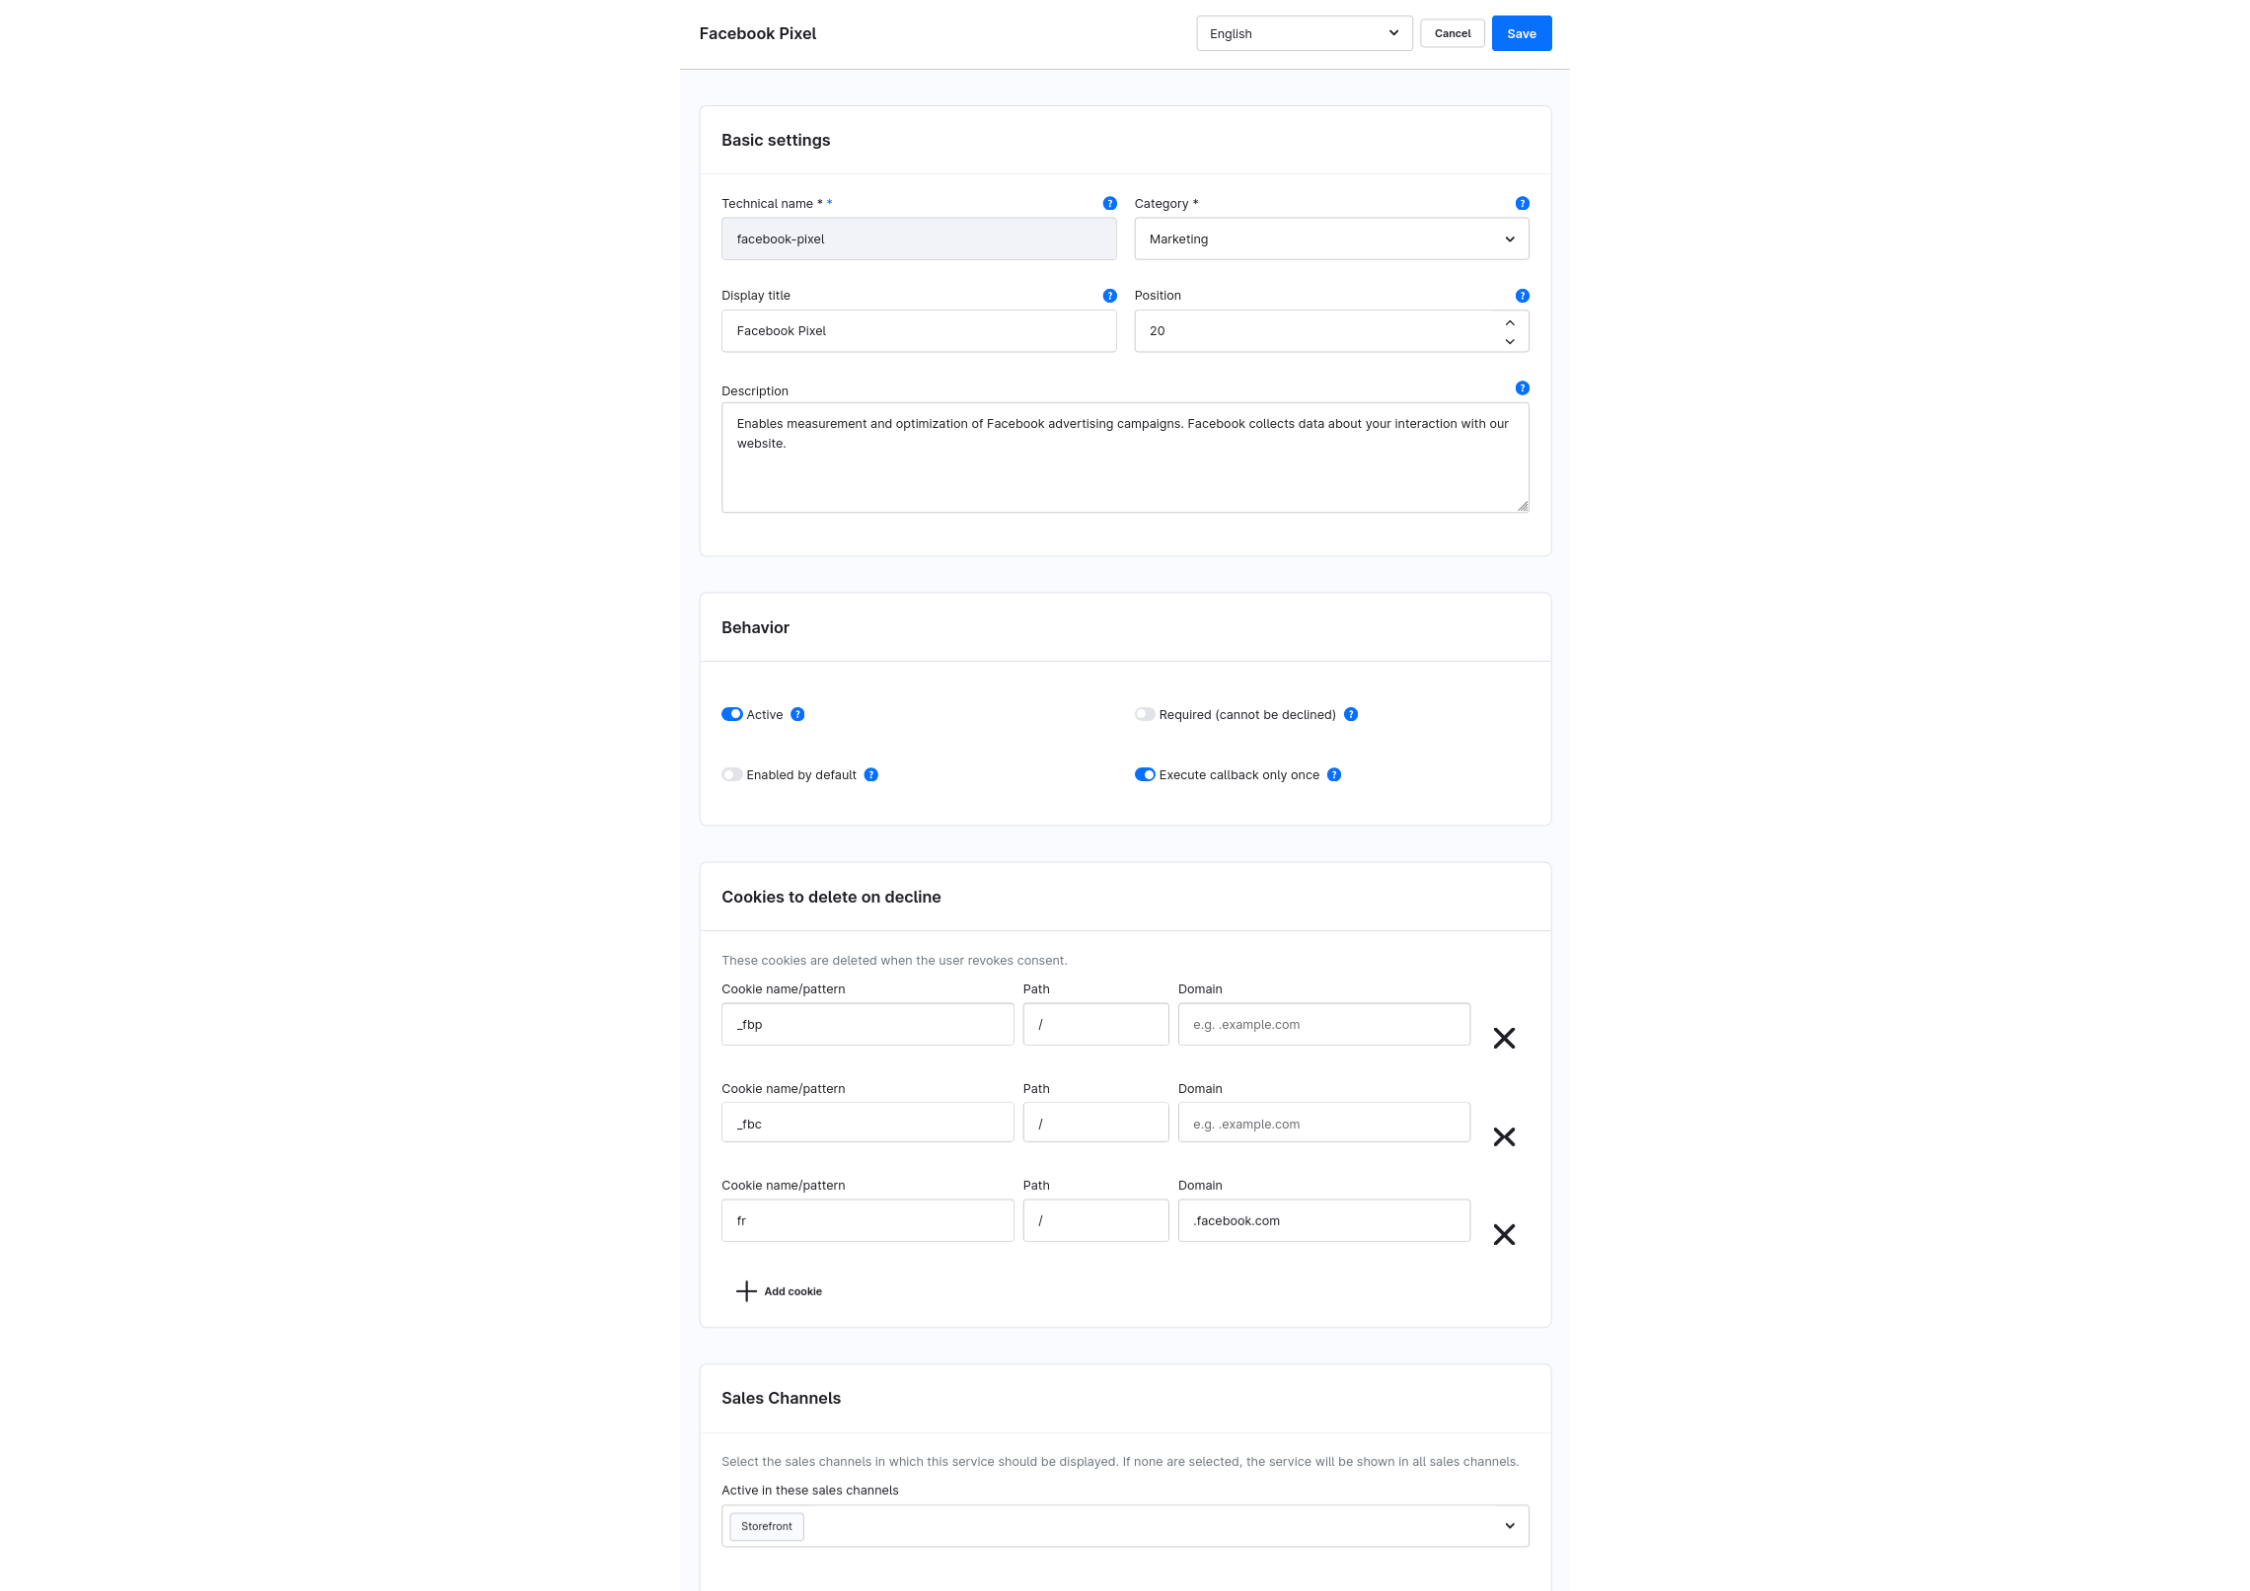Click the Behavior section heading
2250x1591 pixels.
click(755, 628)
